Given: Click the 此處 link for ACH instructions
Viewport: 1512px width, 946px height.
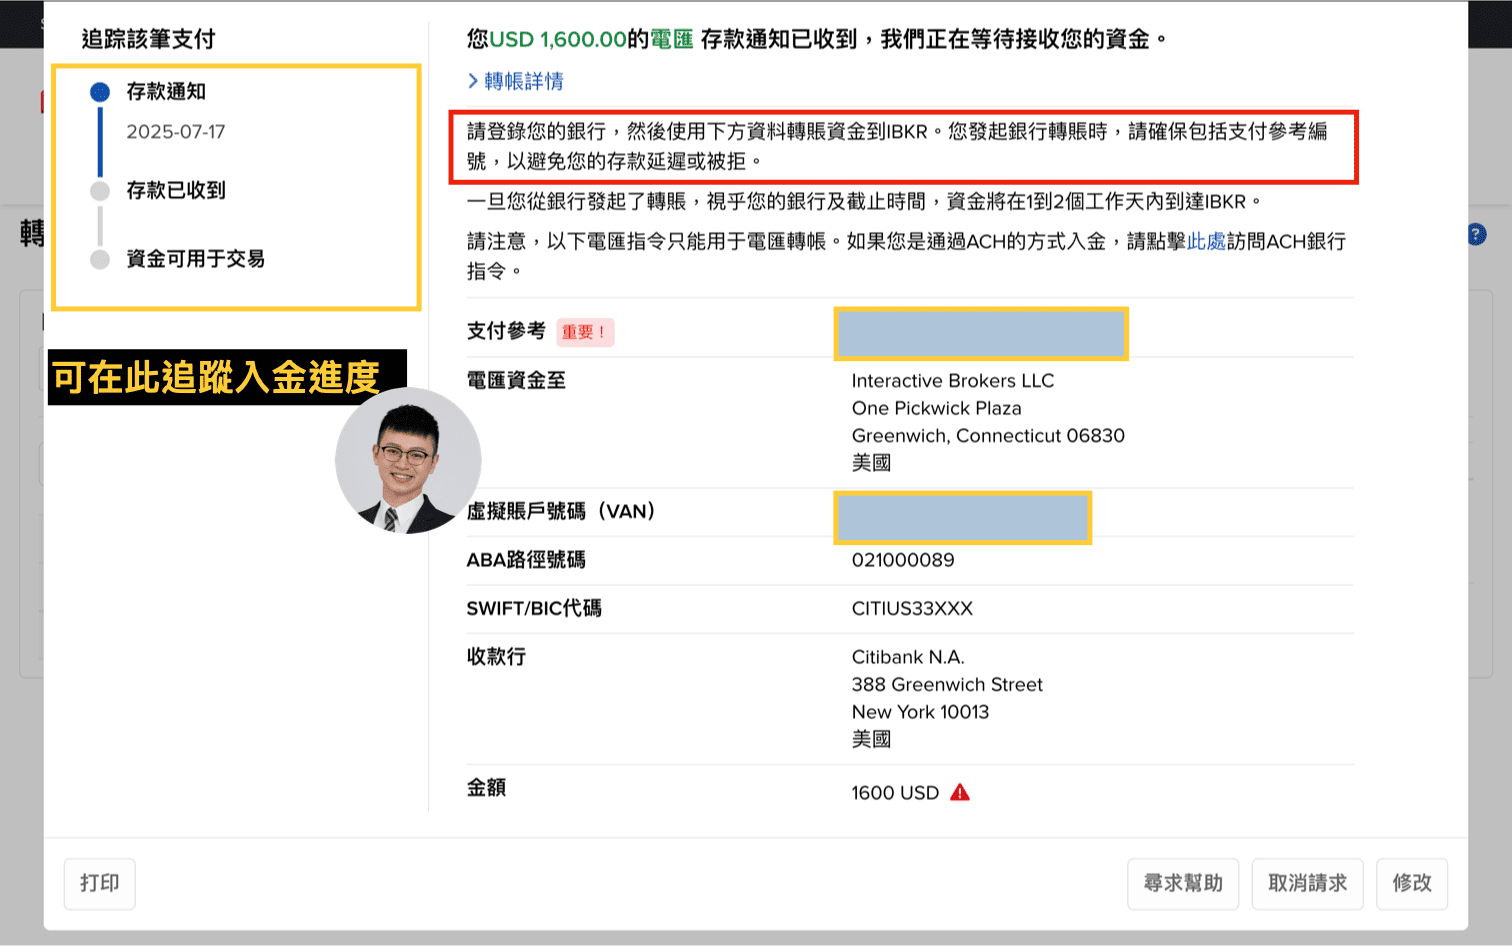Looking at the screenshot, I should (1206, 241).
